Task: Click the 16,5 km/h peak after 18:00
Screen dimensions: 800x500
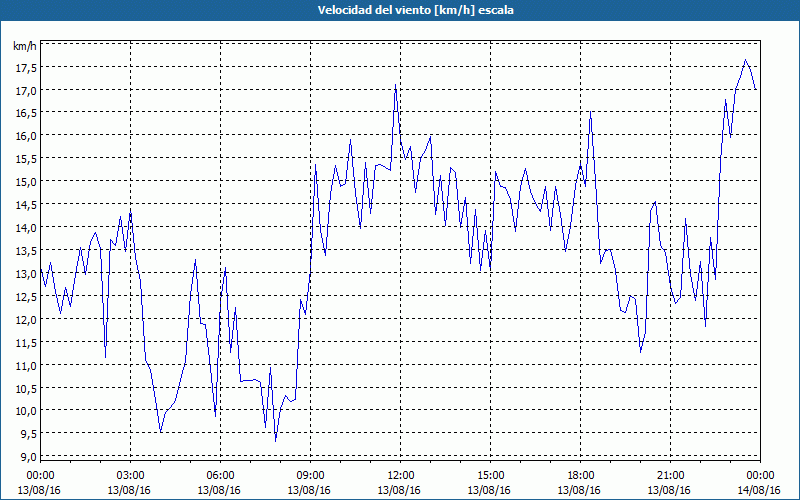Action: pos(590,112)
